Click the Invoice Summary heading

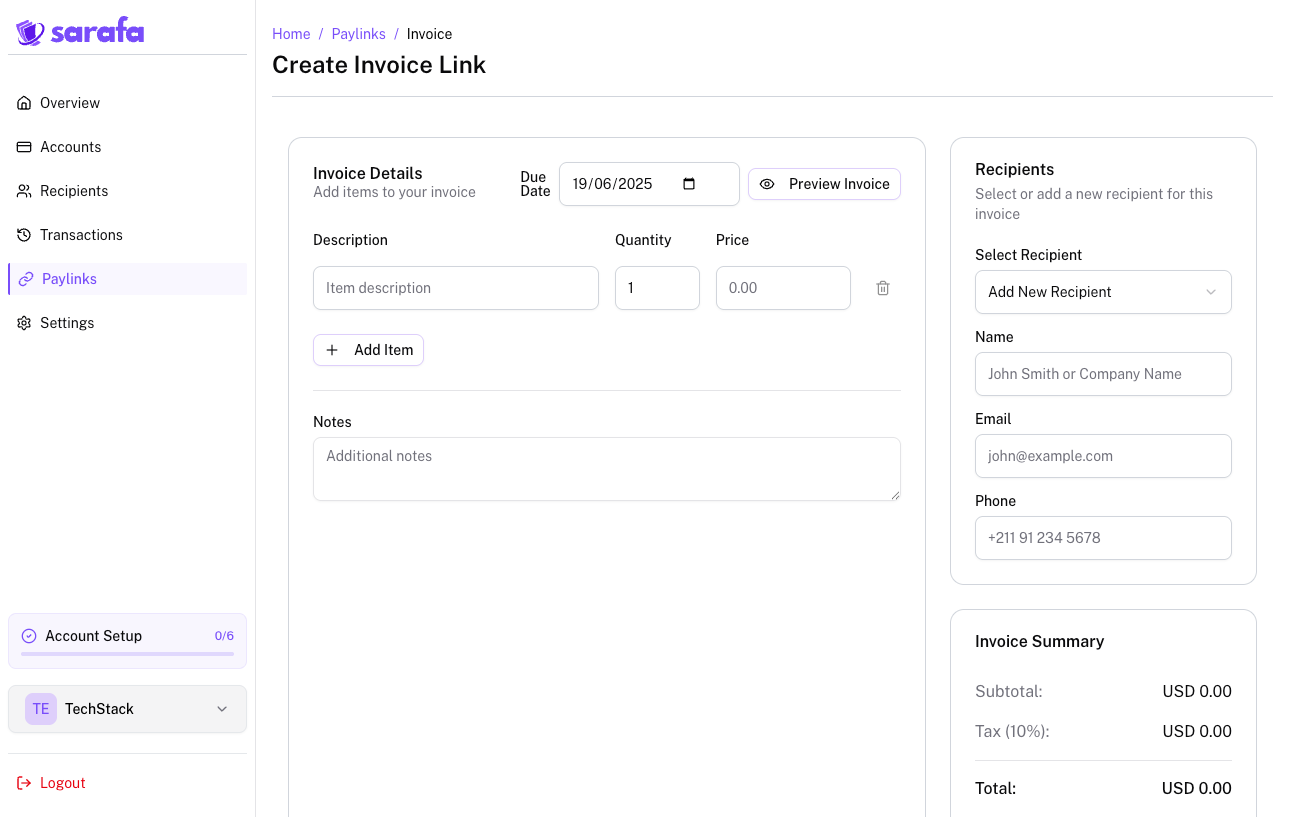(x=1039, y=642)
